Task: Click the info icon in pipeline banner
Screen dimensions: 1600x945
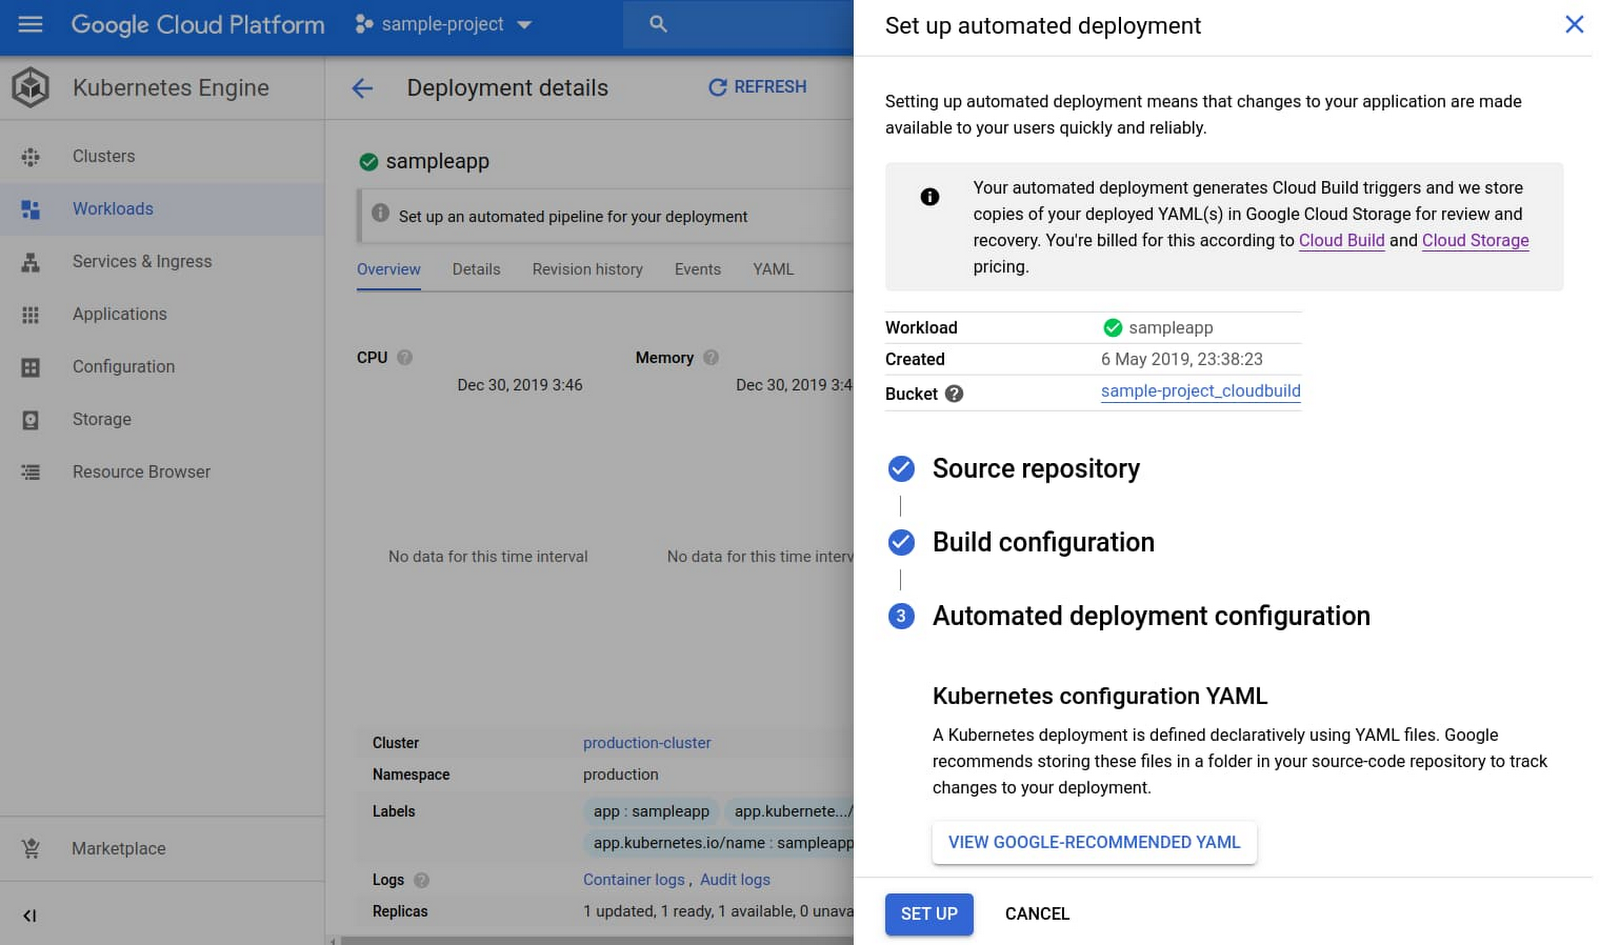Action: pos(381,213)
